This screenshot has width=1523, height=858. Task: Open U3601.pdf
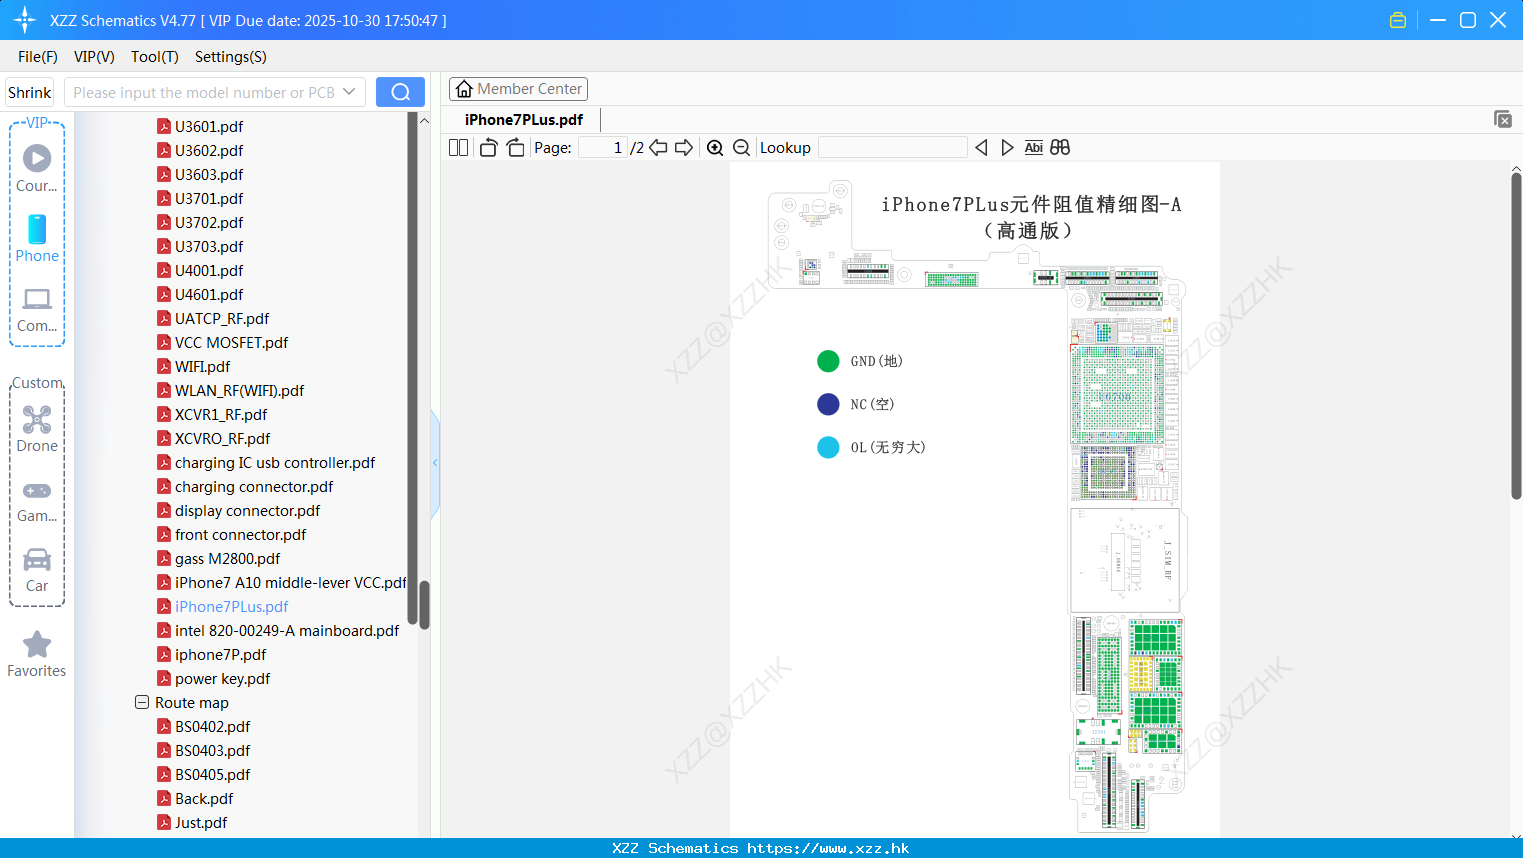pyautogui.click(x=200, y=126)
